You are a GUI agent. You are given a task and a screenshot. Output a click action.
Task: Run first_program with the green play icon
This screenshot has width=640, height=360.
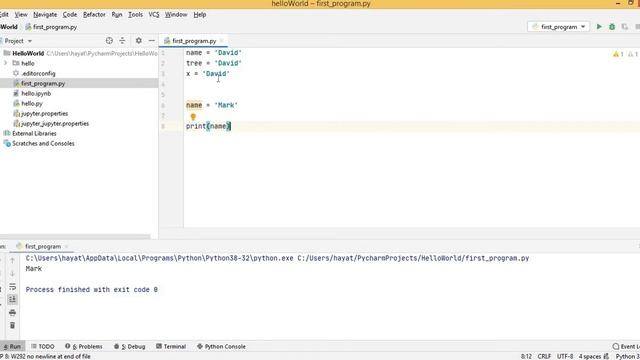pos(599,27)
